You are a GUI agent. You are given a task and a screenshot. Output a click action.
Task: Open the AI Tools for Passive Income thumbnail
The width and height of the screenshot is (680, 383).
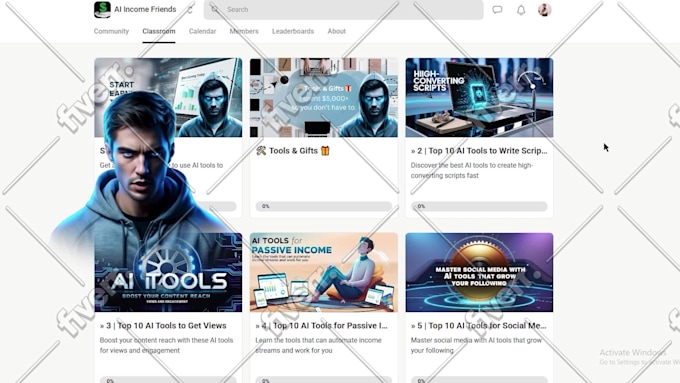324,272
